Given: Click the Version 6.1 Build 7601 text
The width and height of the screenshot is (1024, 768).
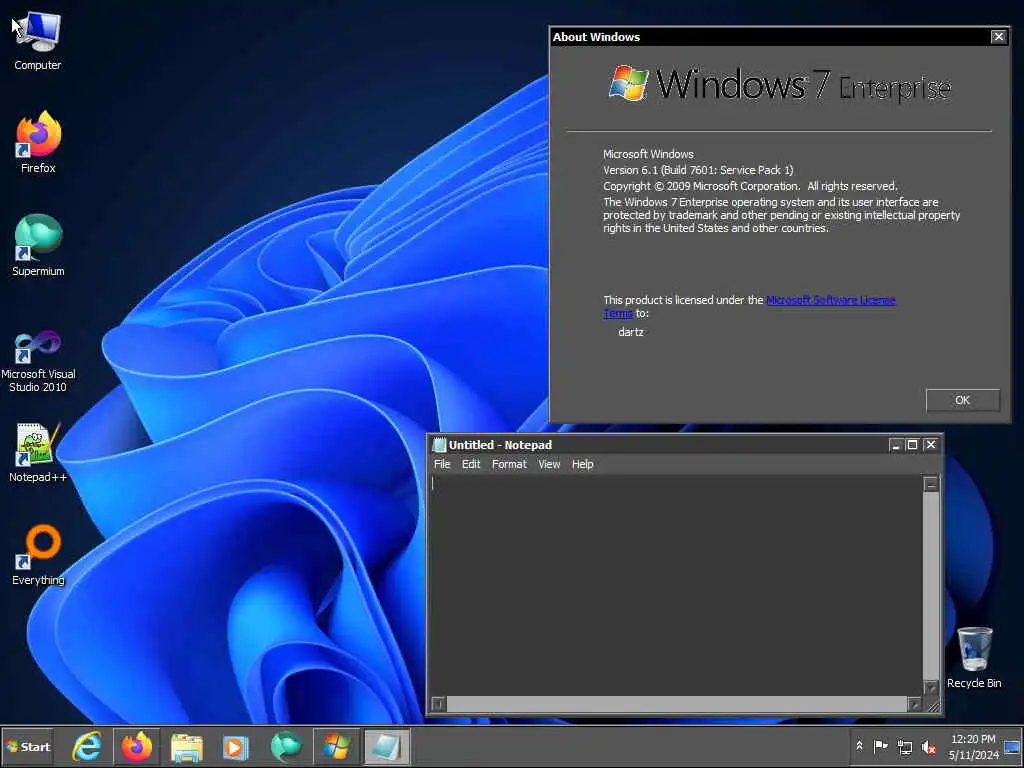Looking at the screenshot, I should [698, 170].
